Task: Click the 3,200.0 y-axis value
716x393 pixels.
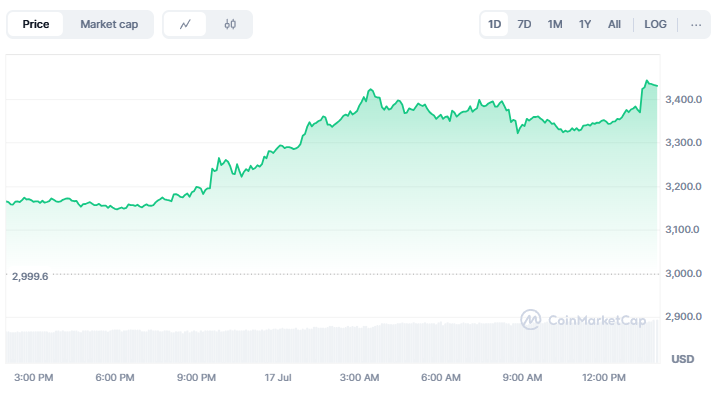Action: [x=684, y=186]
